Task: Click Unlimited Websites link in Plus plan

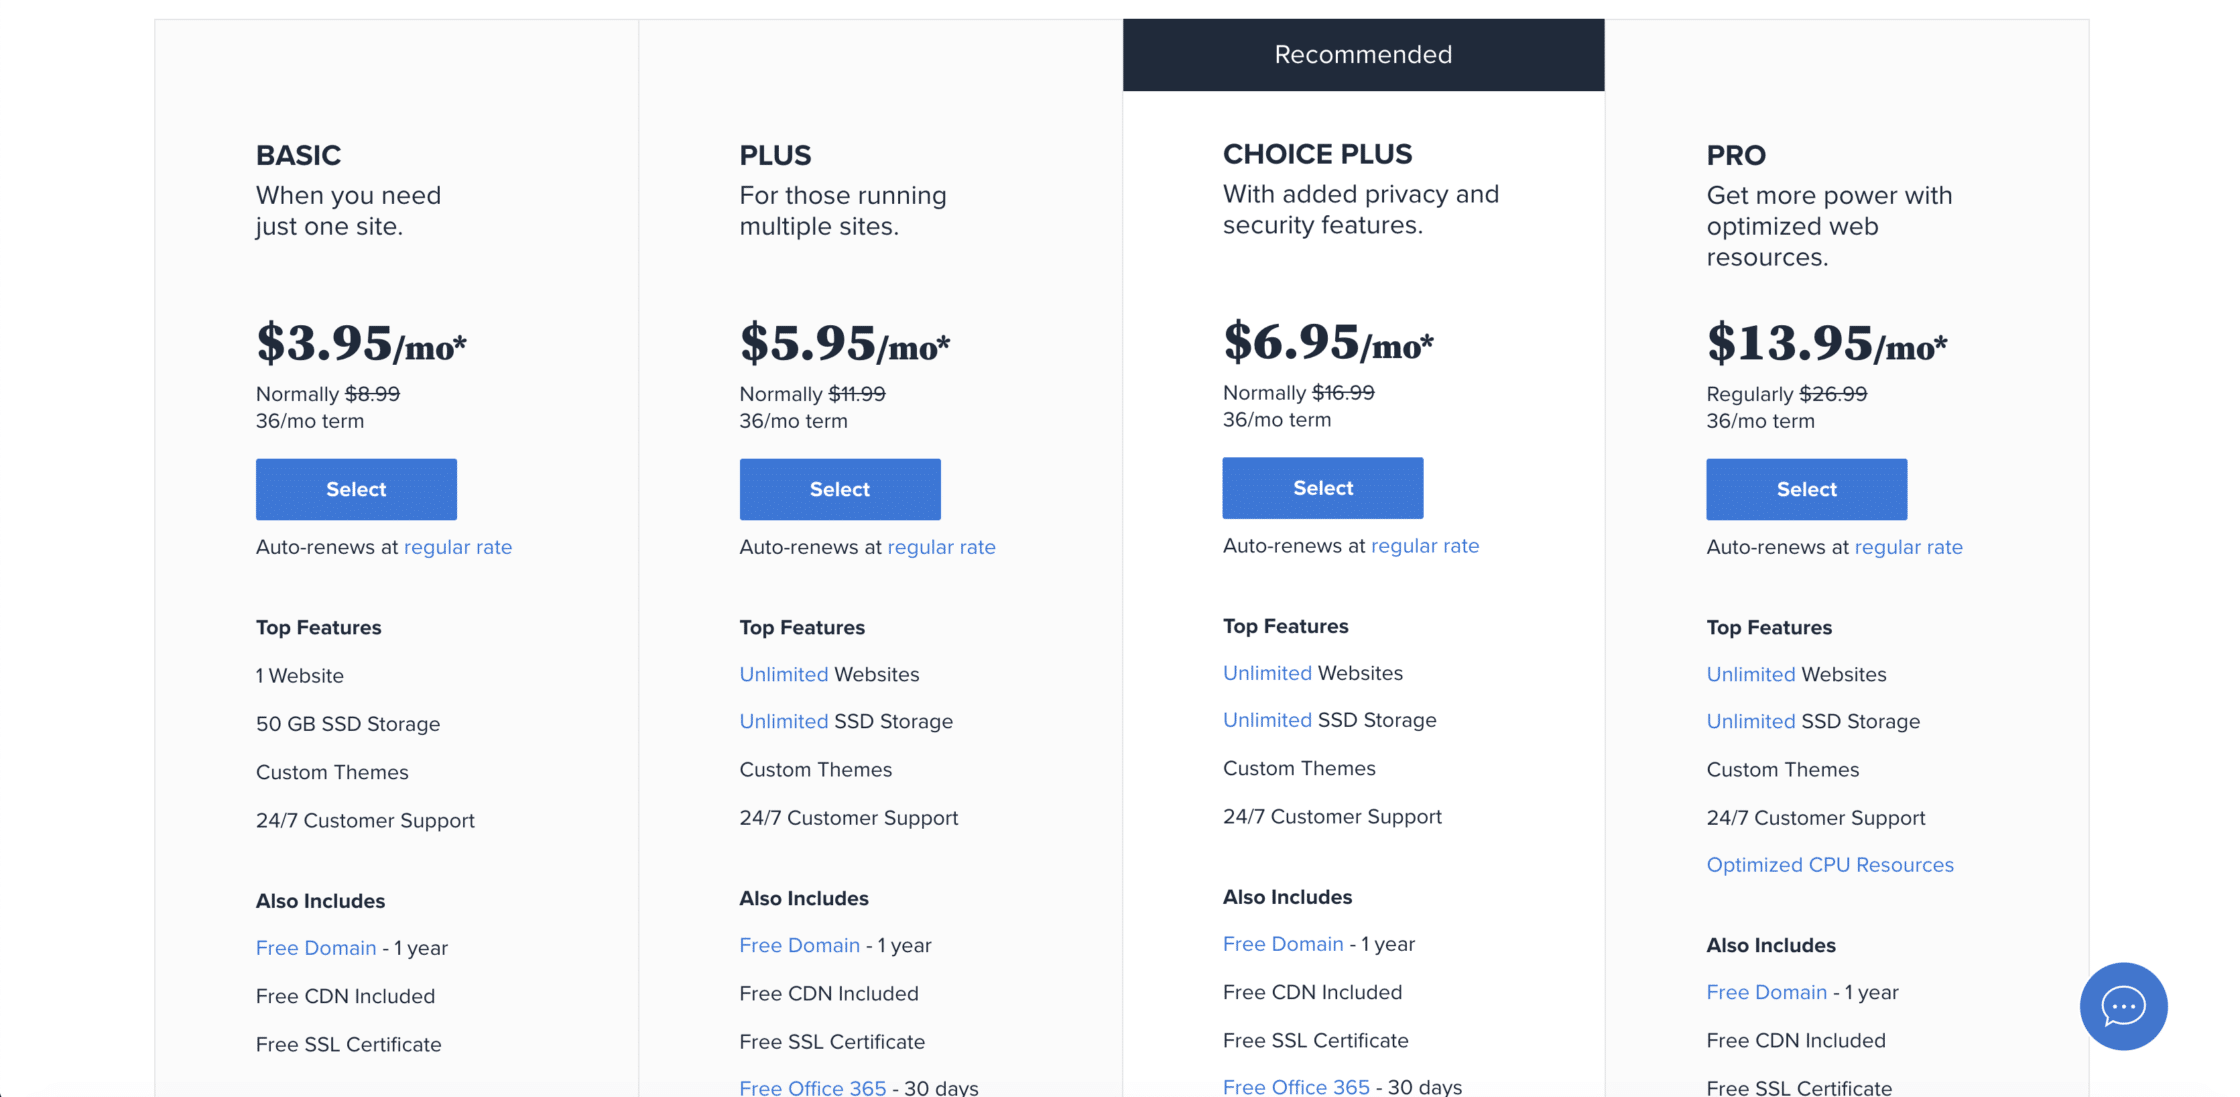Action: tap(784, 674)
